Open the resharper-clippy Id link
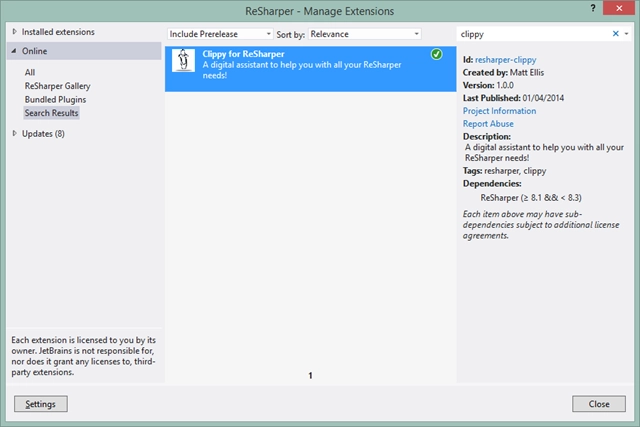This screenshot has height=427, width=640. tap(505, 60)
